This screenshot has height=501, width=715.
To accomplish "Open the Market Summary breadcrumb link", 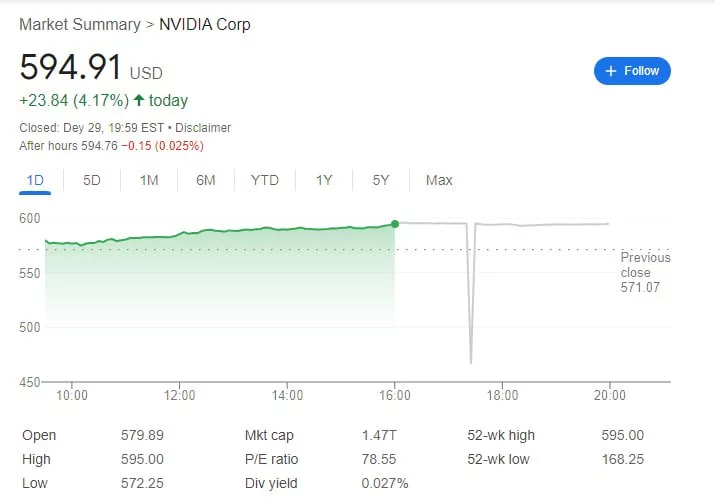I will pos(79,24).
